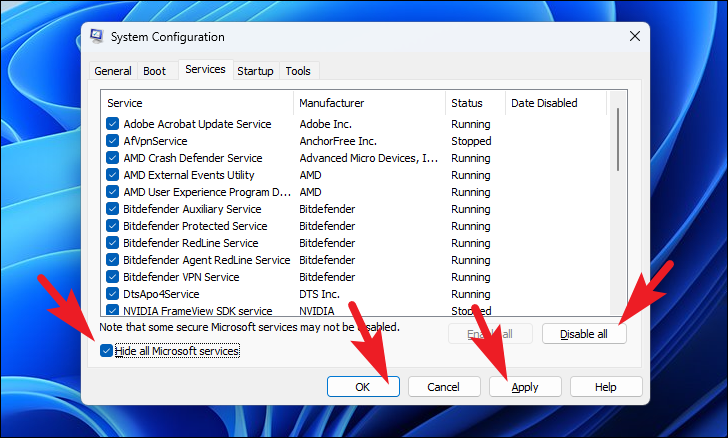Close the System Configuration window
This screenshot has width=728, height=438.
pos(635,36)
